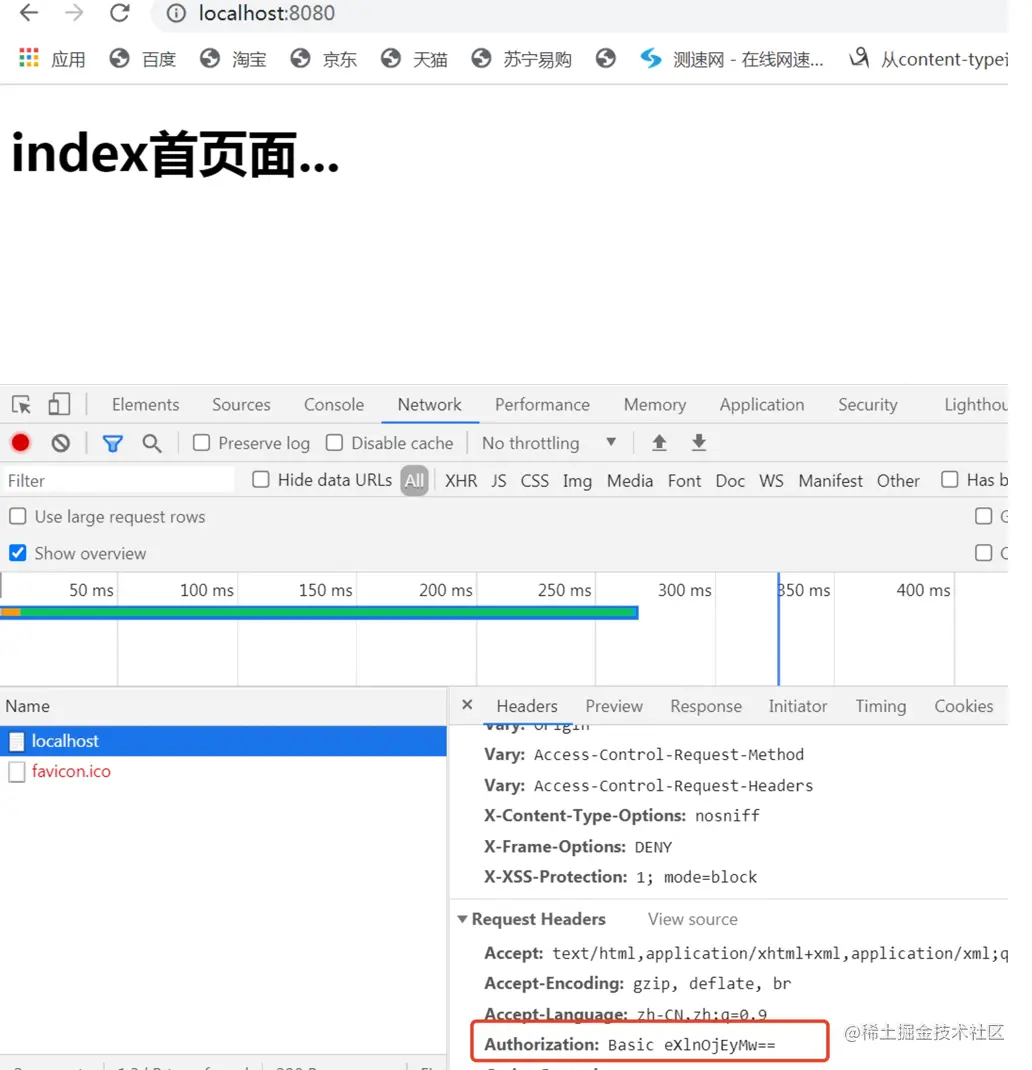Switch to the Memory tab

[655, 405]
